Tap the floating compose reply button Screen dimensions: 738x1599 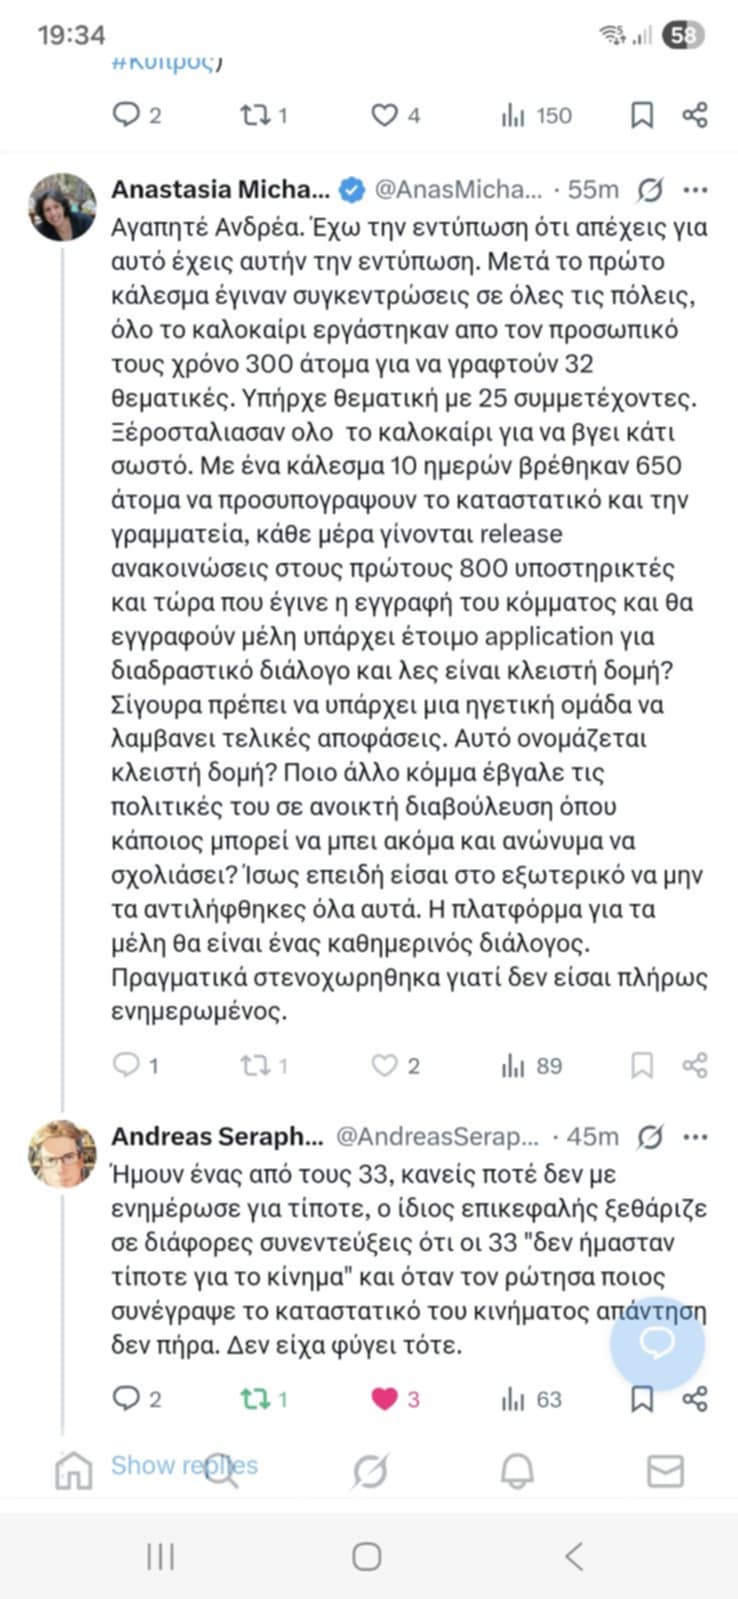[657, 1344]
